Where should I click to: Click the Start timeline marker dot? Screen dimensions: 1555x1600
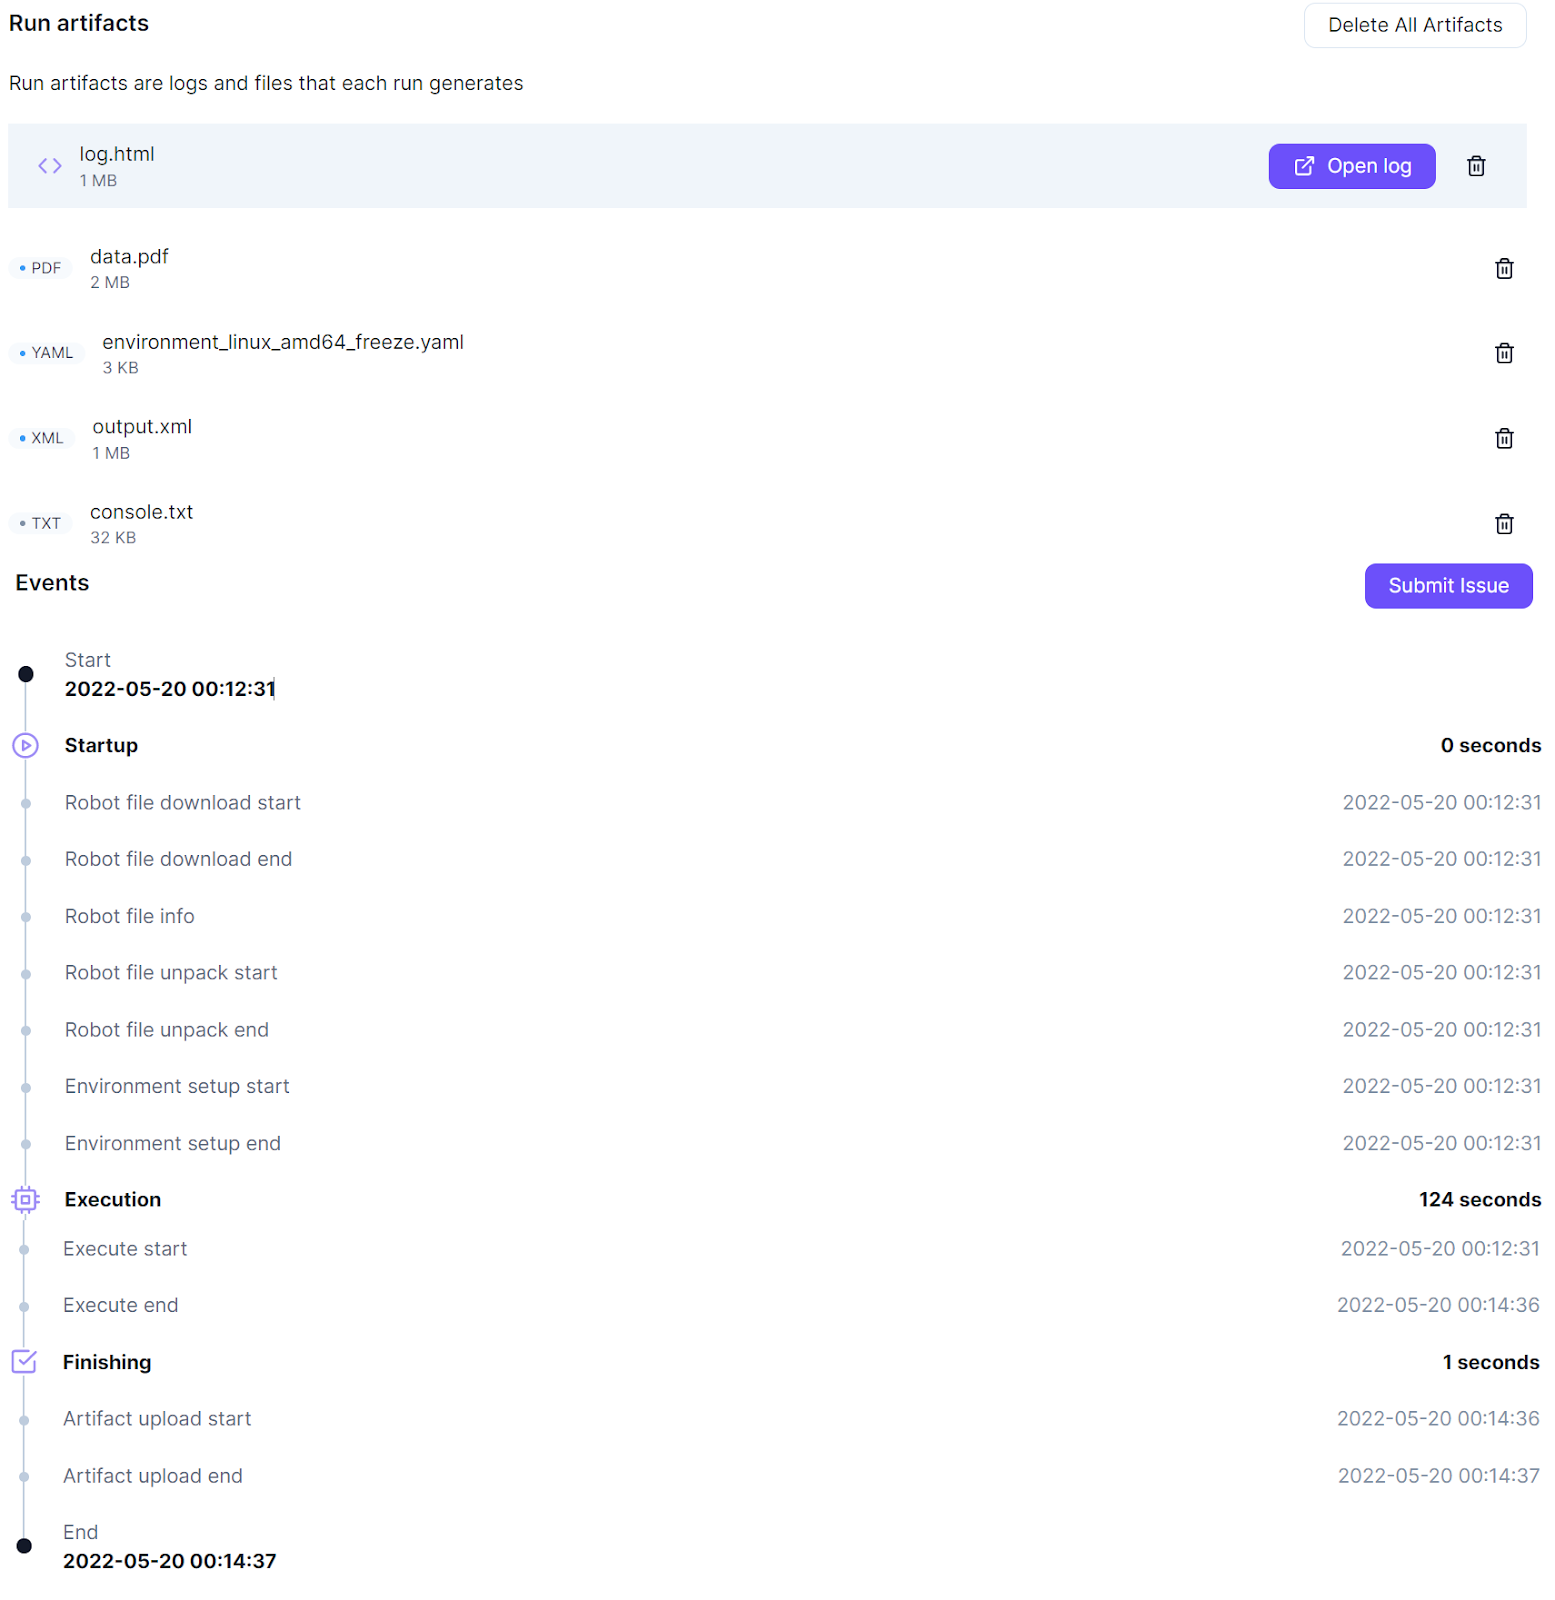[26, 674]
